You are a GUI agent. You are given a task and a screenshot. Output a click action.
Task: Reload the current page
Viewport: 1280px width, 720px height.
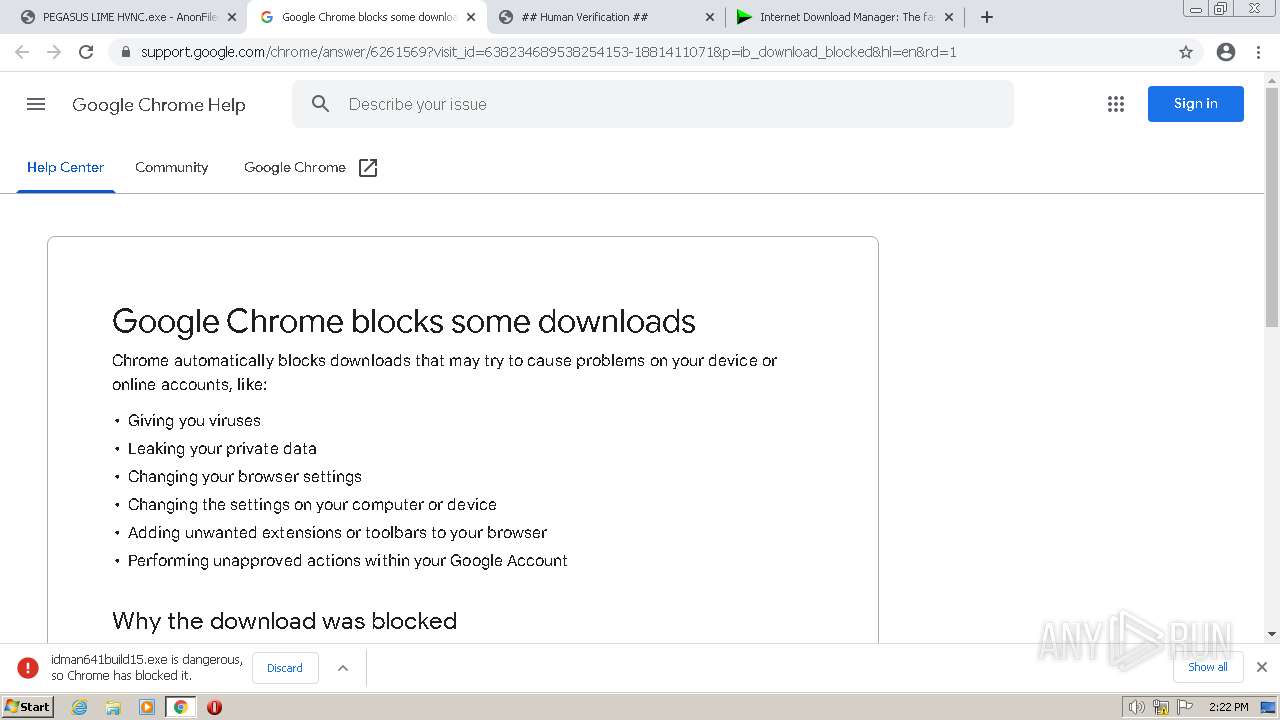click(x=86, y=52)
